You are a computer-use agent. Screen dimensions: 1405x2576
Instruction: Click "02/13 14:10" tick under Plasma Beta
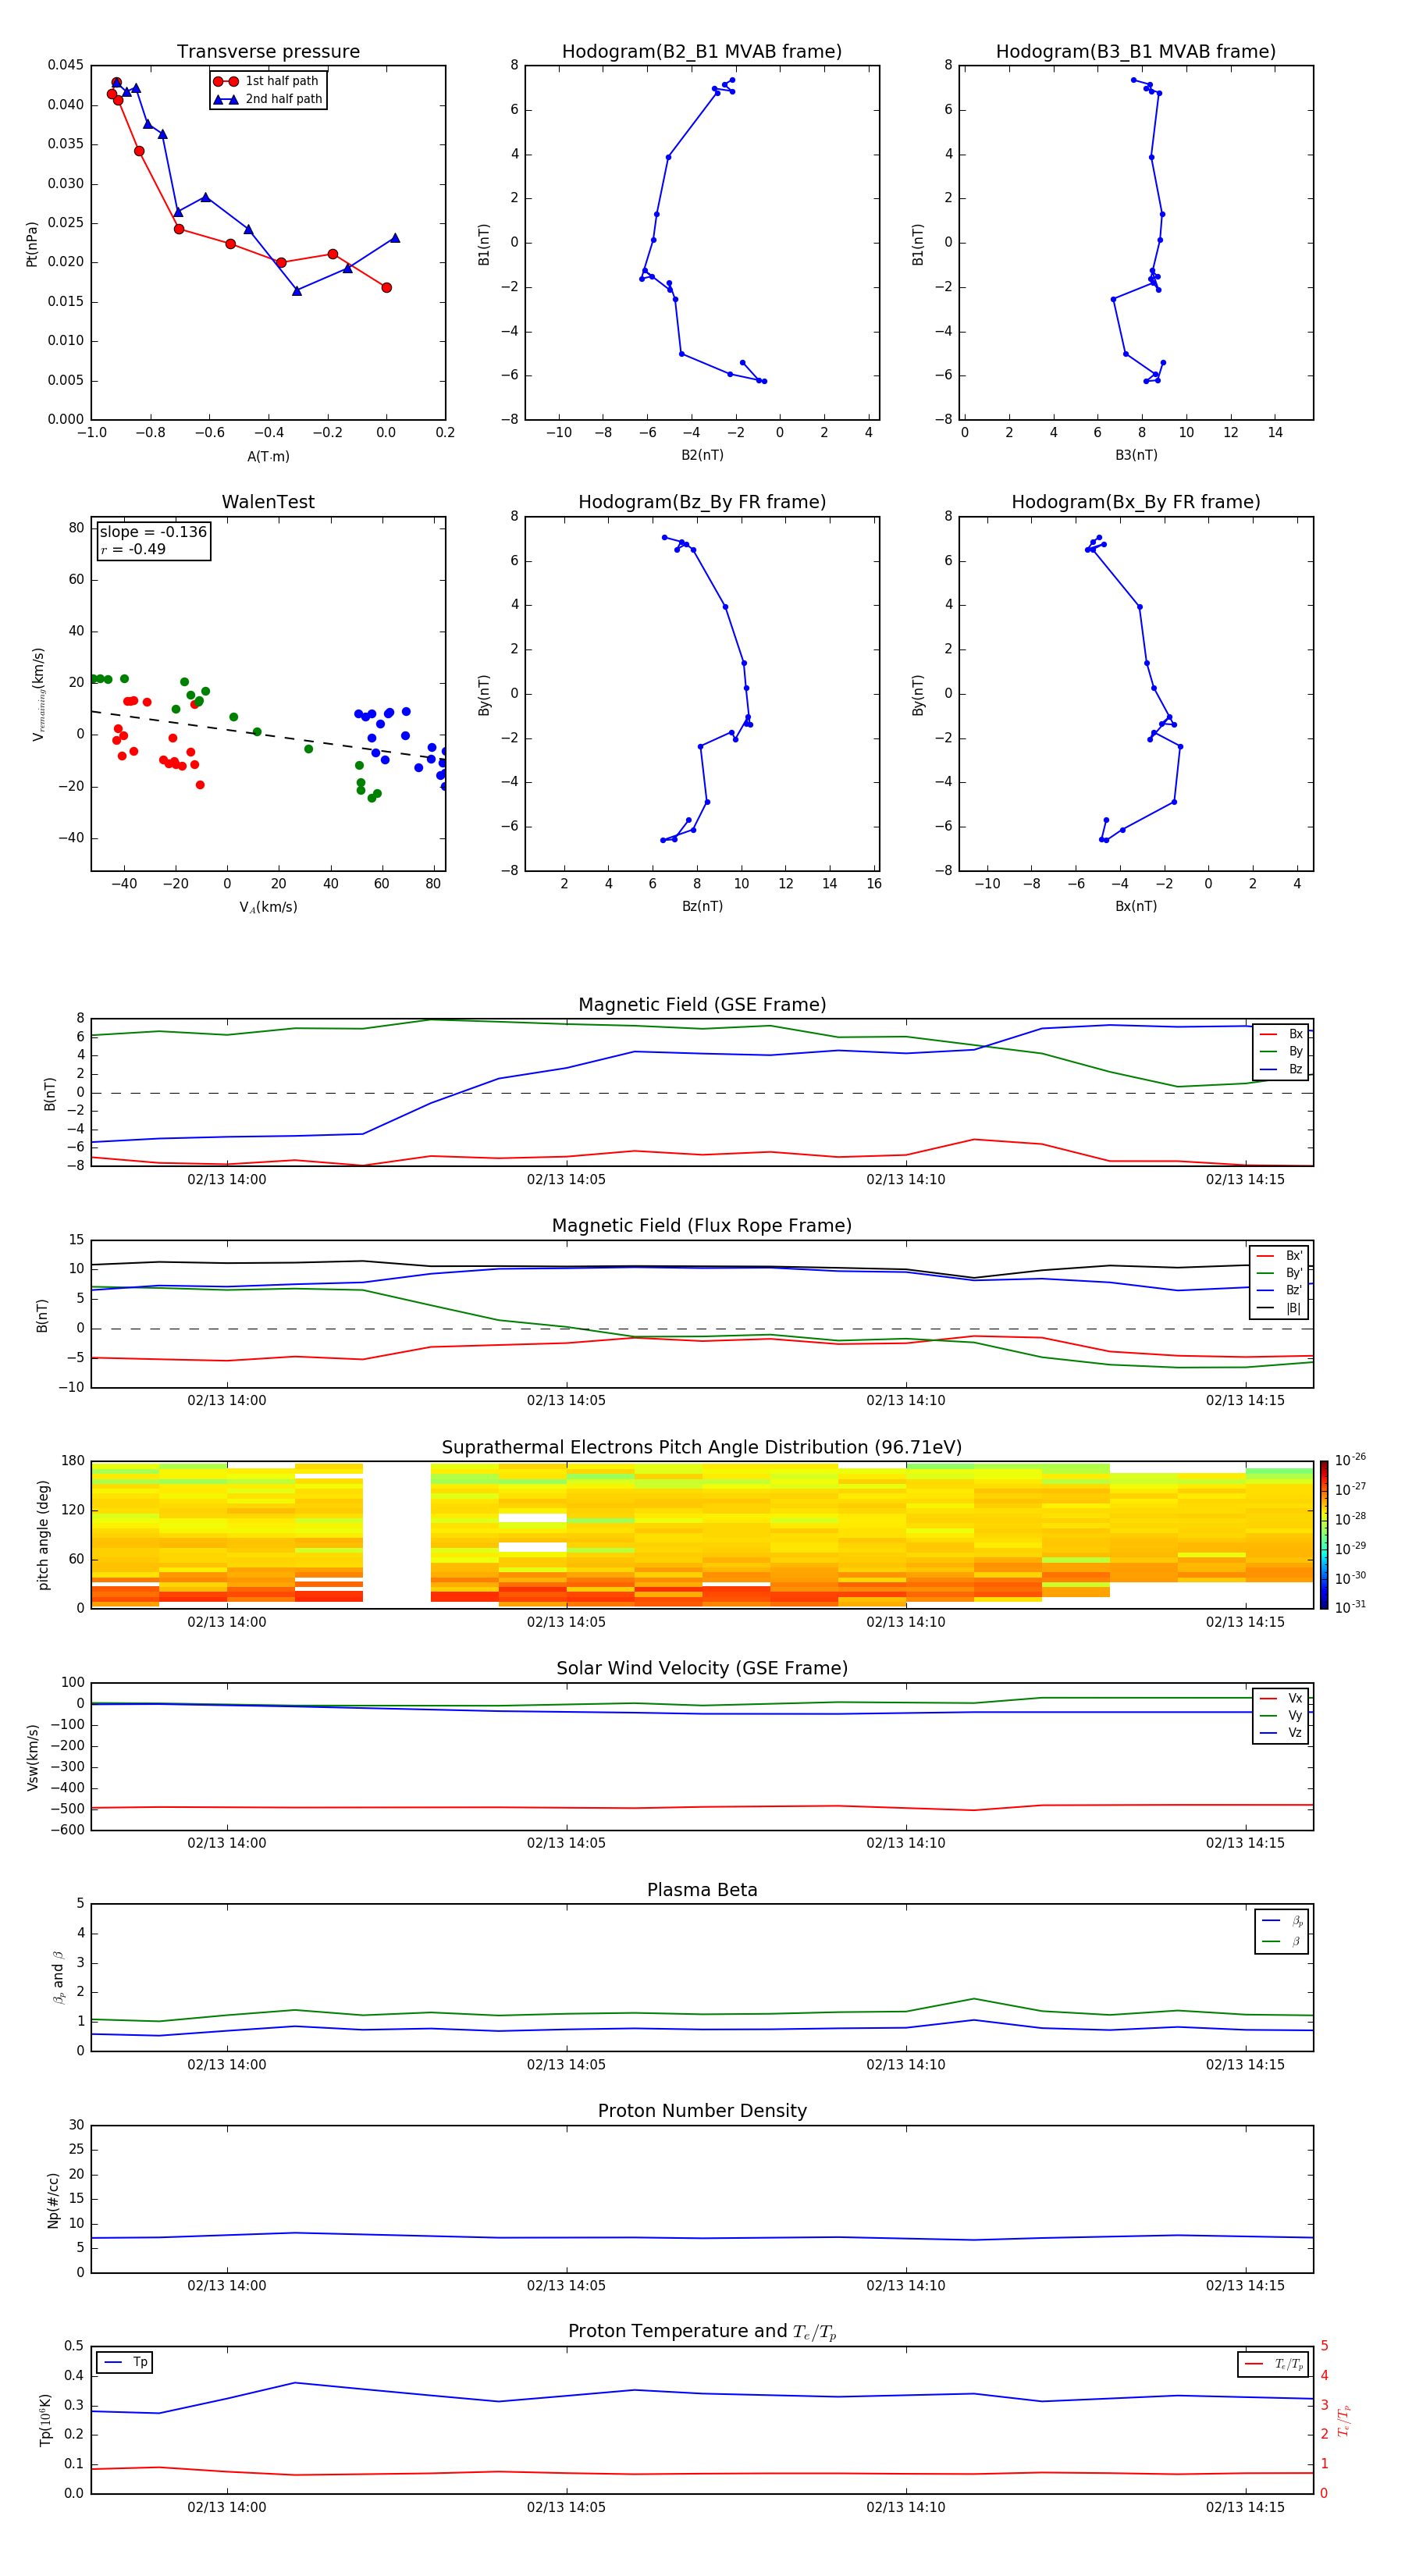(x=906, y=2065)
